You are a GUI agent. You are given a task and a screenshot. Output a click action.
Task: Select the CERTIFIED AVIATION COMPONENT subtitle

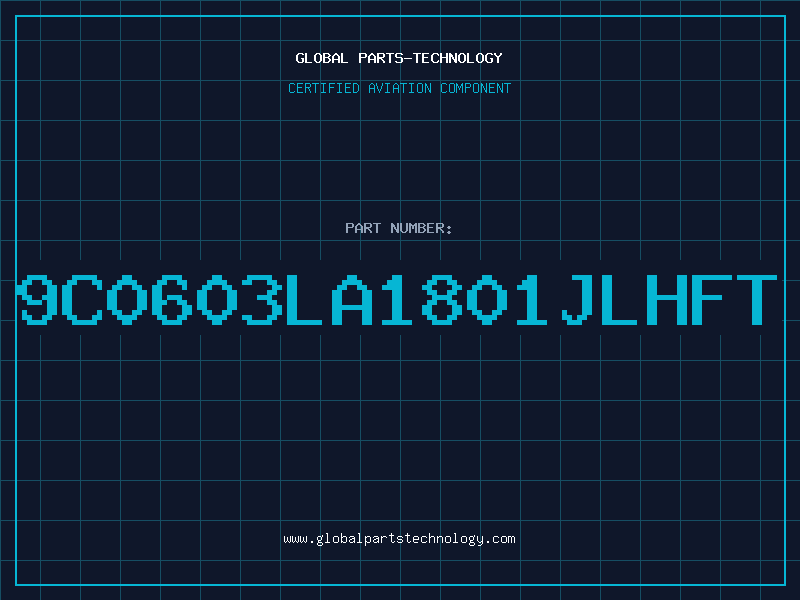pos(399,88)
